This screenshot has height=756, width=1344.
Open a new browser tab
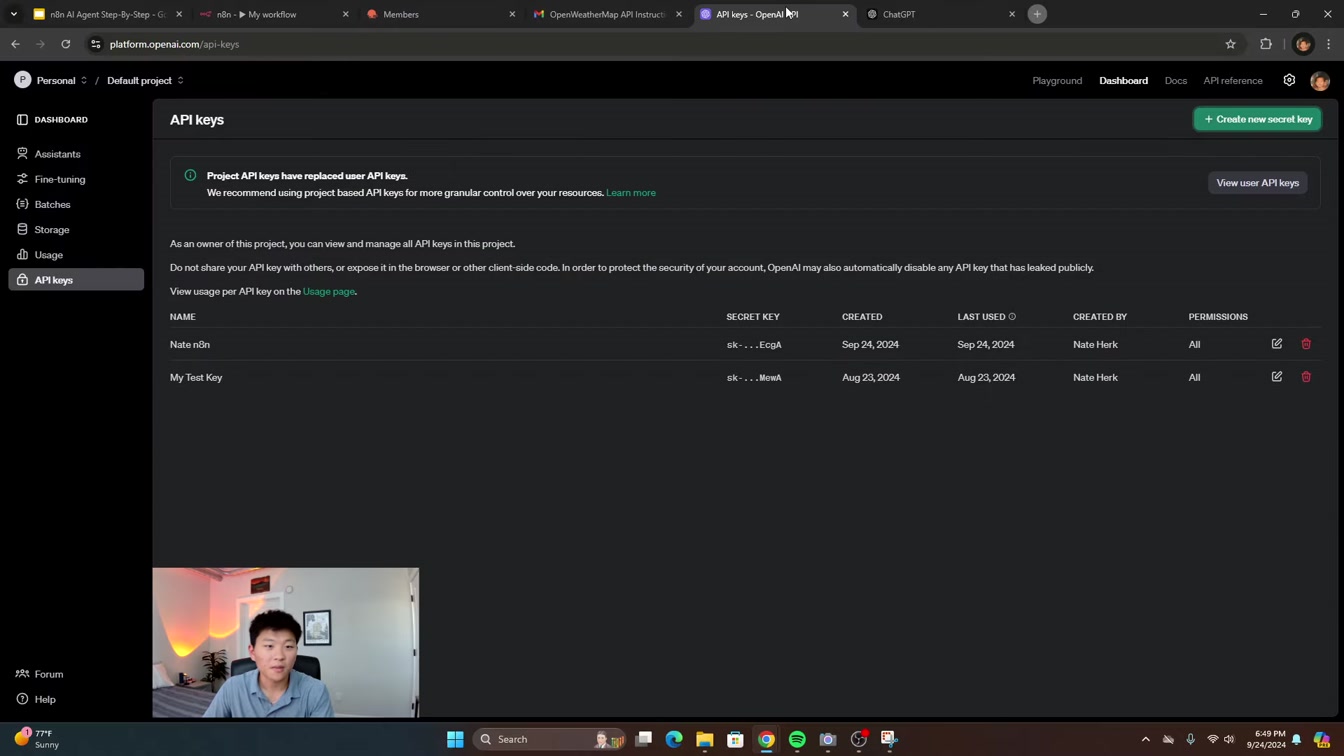click(x=1037, y=14)
